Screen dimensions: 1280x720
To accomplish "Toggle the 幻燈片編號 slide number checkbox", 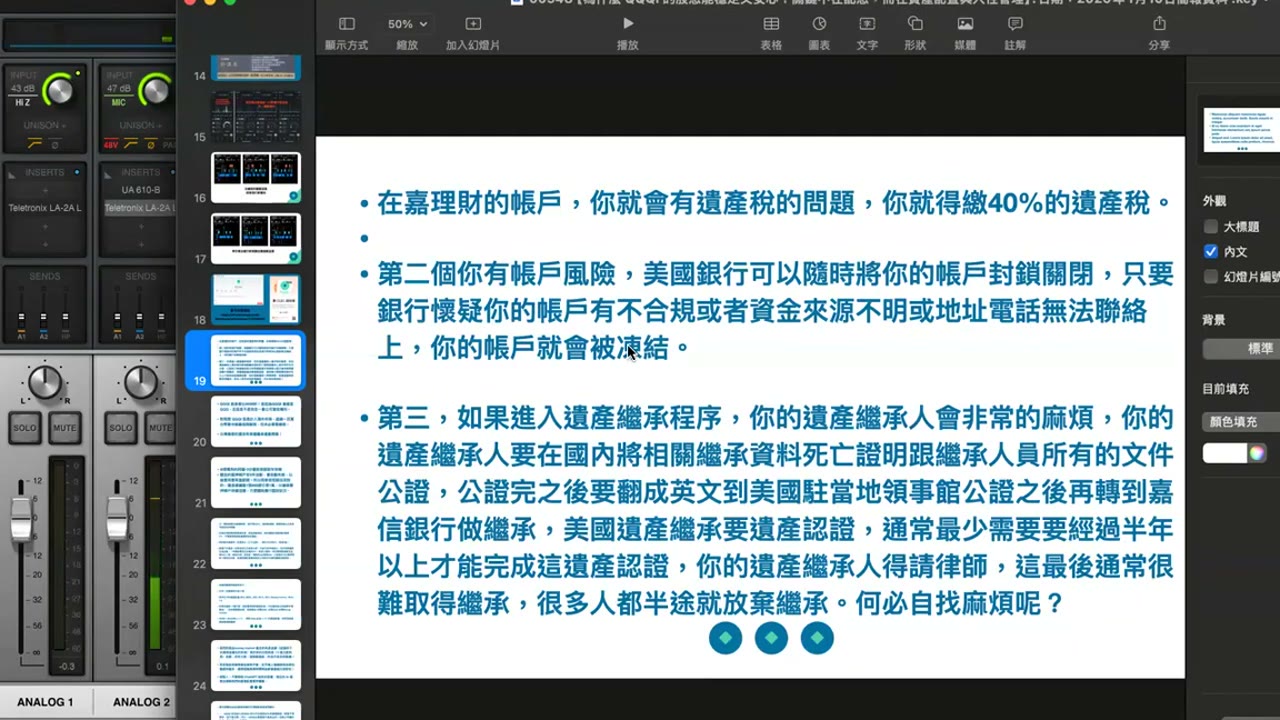I will pyautogui.click(x=1211, y=277).
